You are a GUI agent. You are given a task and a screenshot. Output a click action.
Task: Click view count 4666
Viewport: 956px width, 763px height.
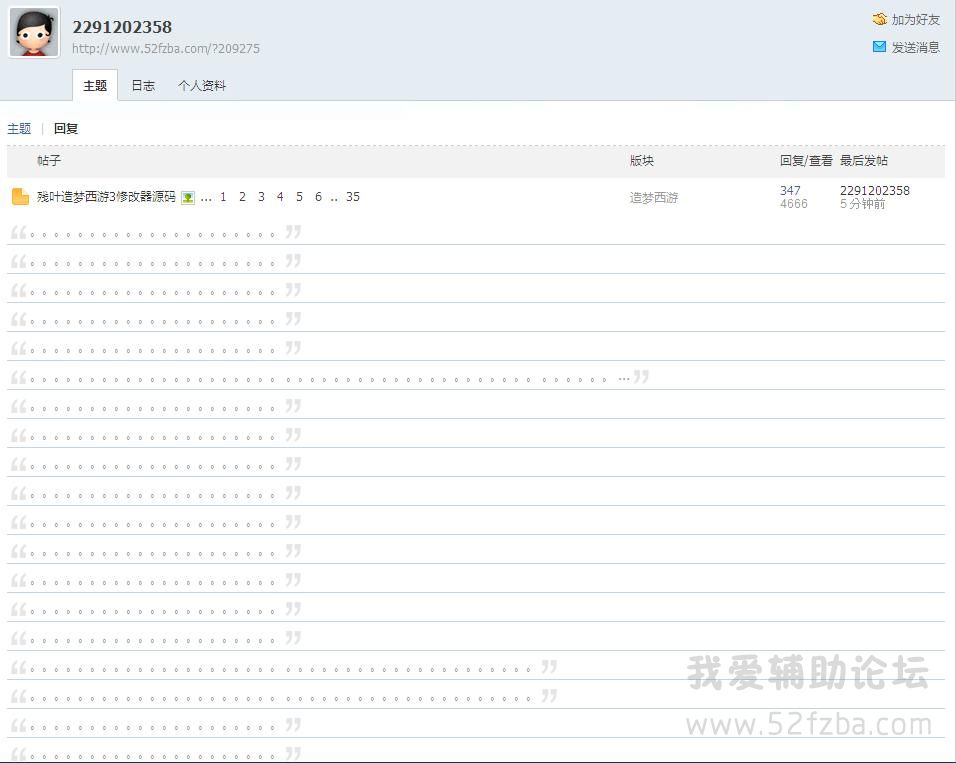(793, 204)
